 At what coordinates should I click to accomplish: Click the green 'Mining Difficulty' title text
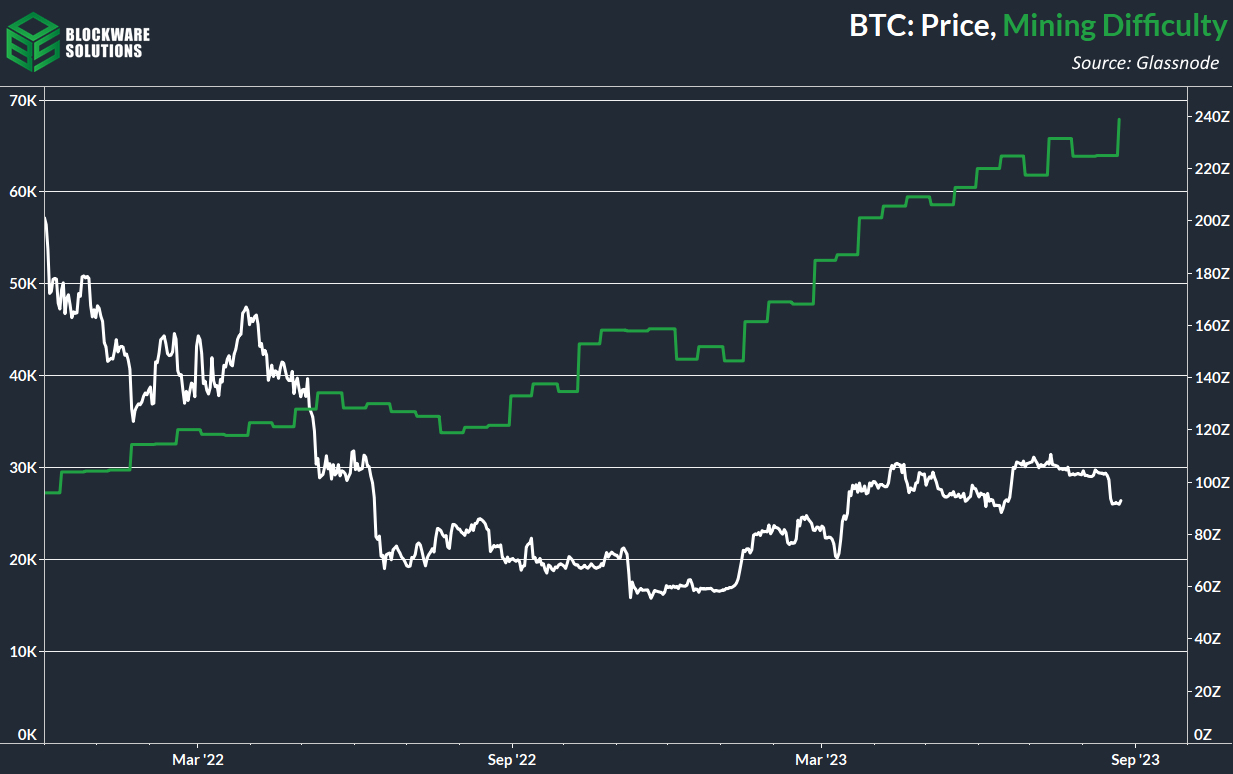click(1115, 26)
